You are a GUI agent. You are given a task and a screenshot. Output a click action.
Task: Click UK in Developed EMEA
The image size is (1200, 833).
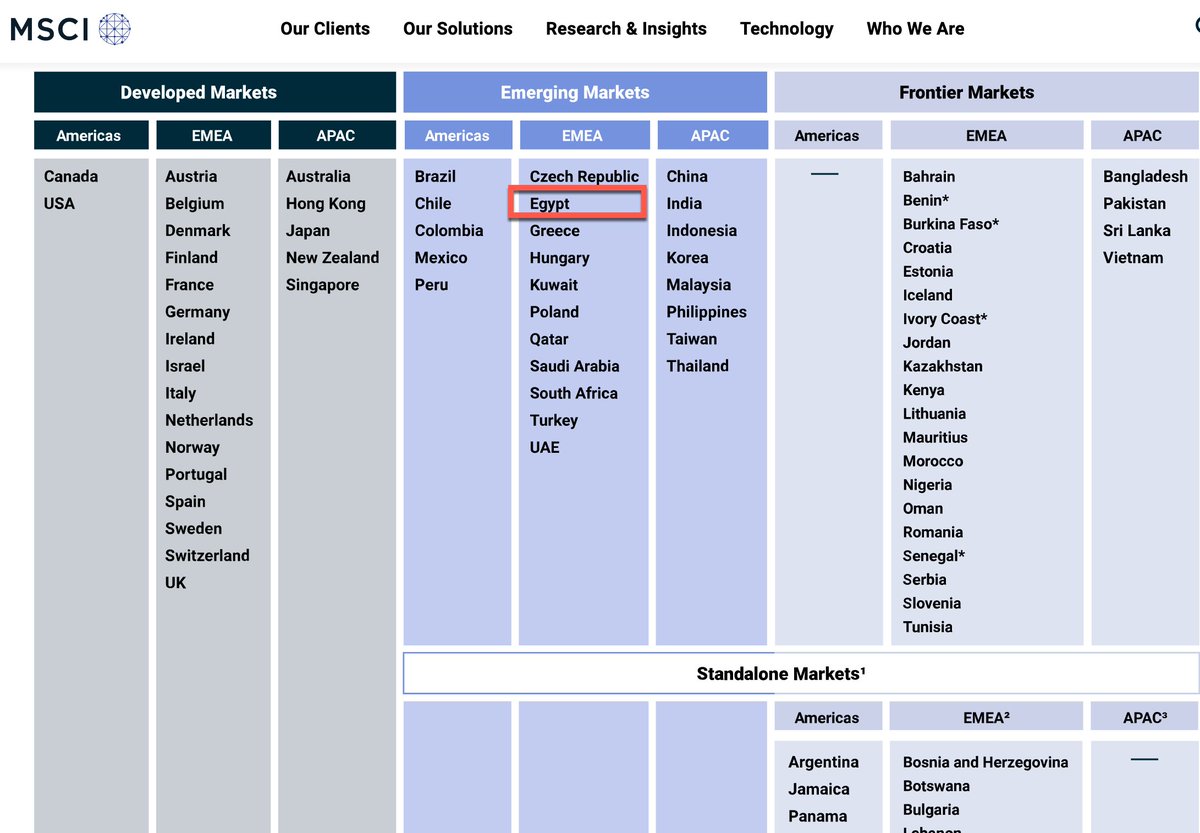coord(176,582)
